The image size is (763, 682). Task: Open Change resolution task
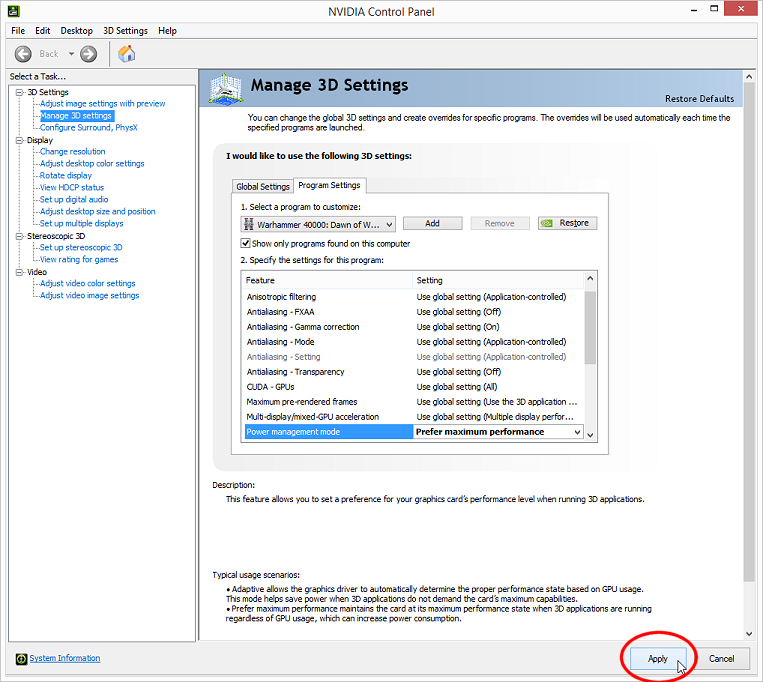pyautogui.click(x=73, y=152)
